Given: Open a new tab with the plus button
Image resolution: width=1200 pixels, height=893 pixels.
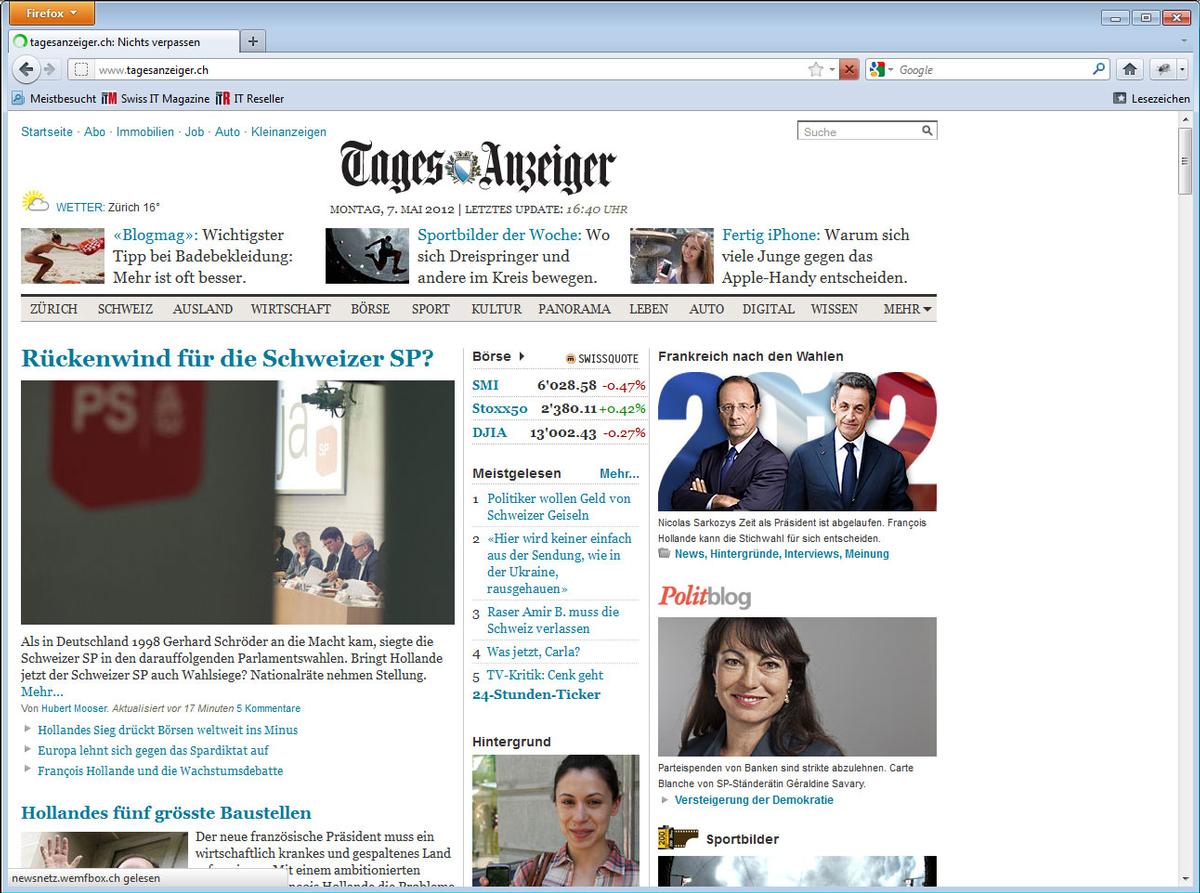Looking at the screenshot, I should 253,41.
